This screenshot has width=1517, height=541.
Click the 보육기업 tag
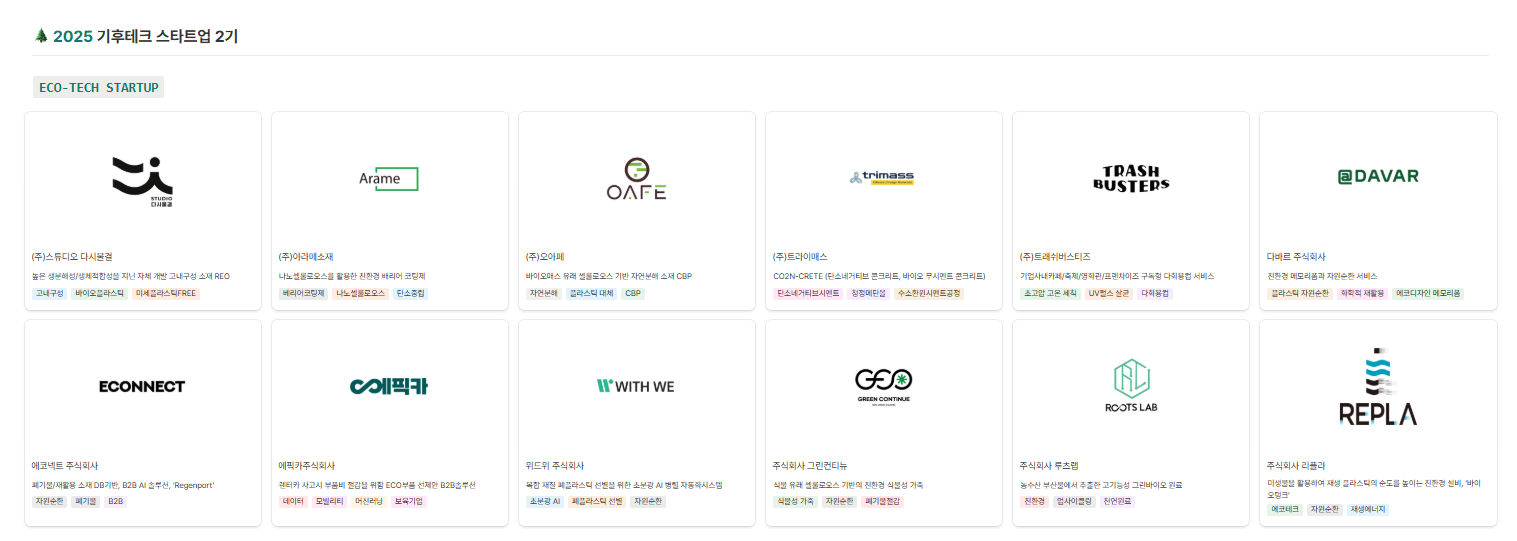[408, 502]
